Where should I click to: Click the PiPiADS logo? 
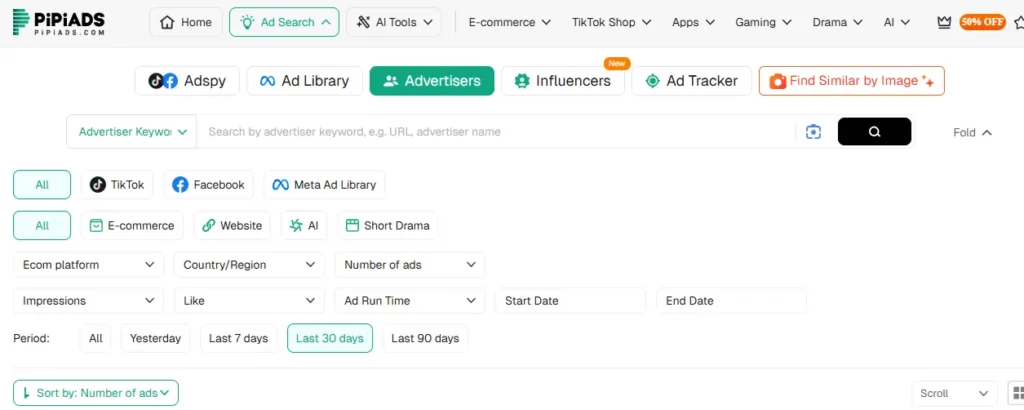click(x=59, y=22)
